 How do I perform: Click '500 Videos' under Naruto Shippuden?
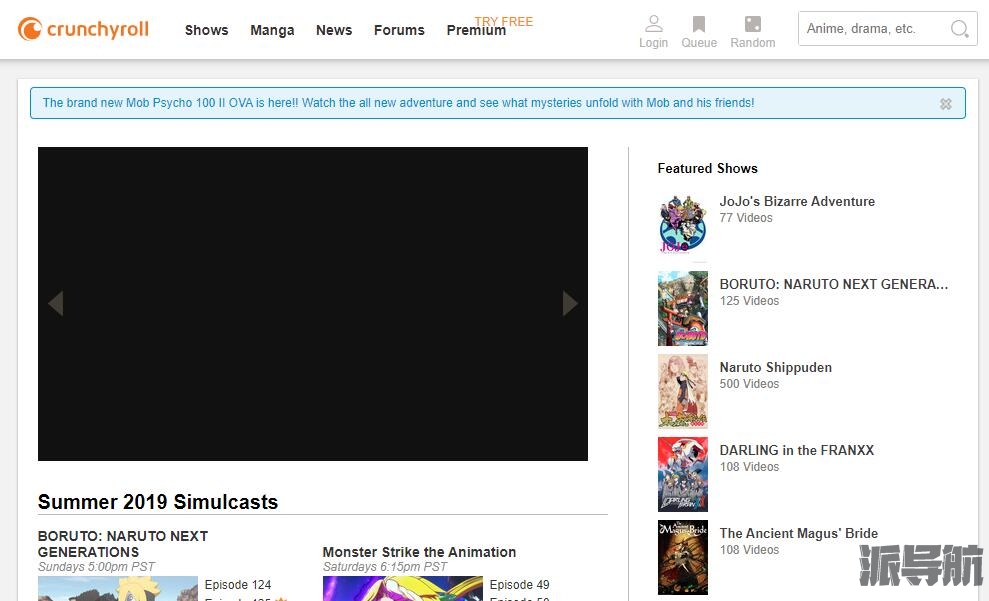tap(749, 383)
